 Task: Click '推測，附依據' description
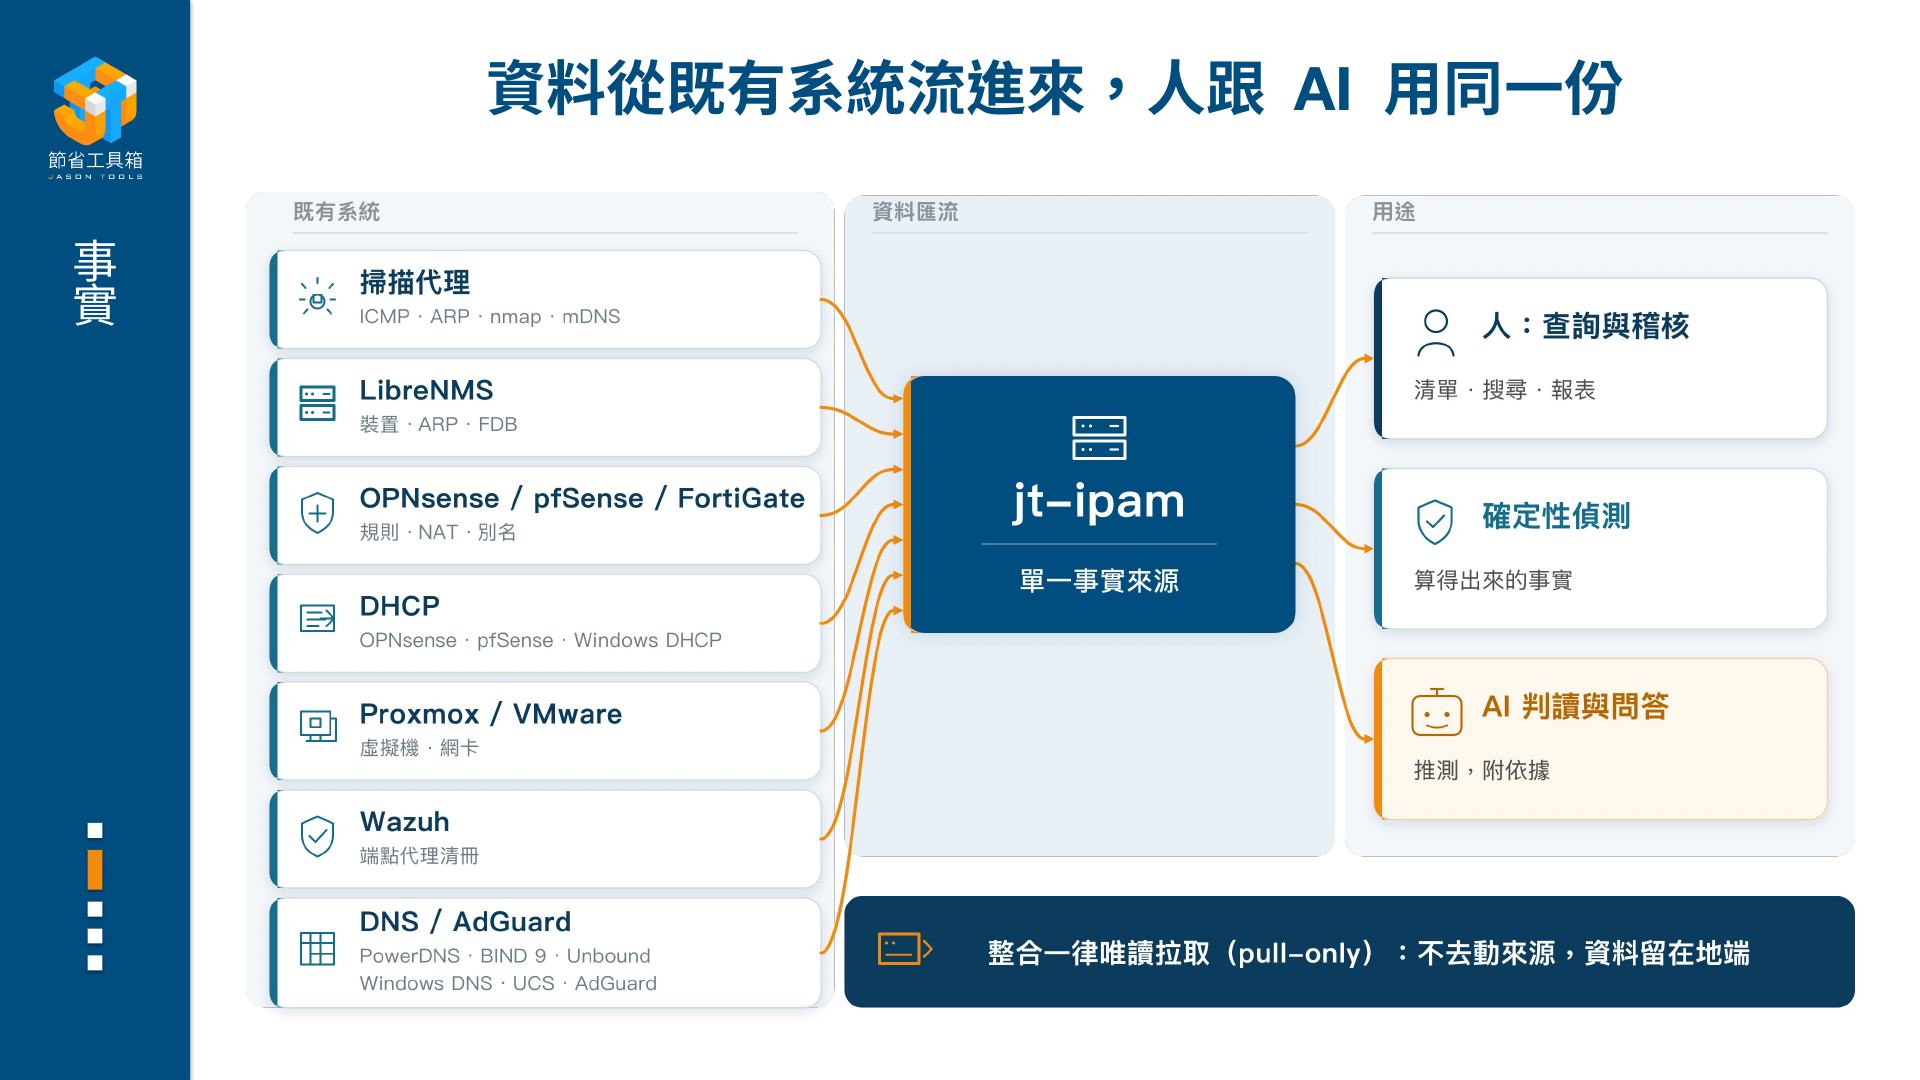[1481, 770]
